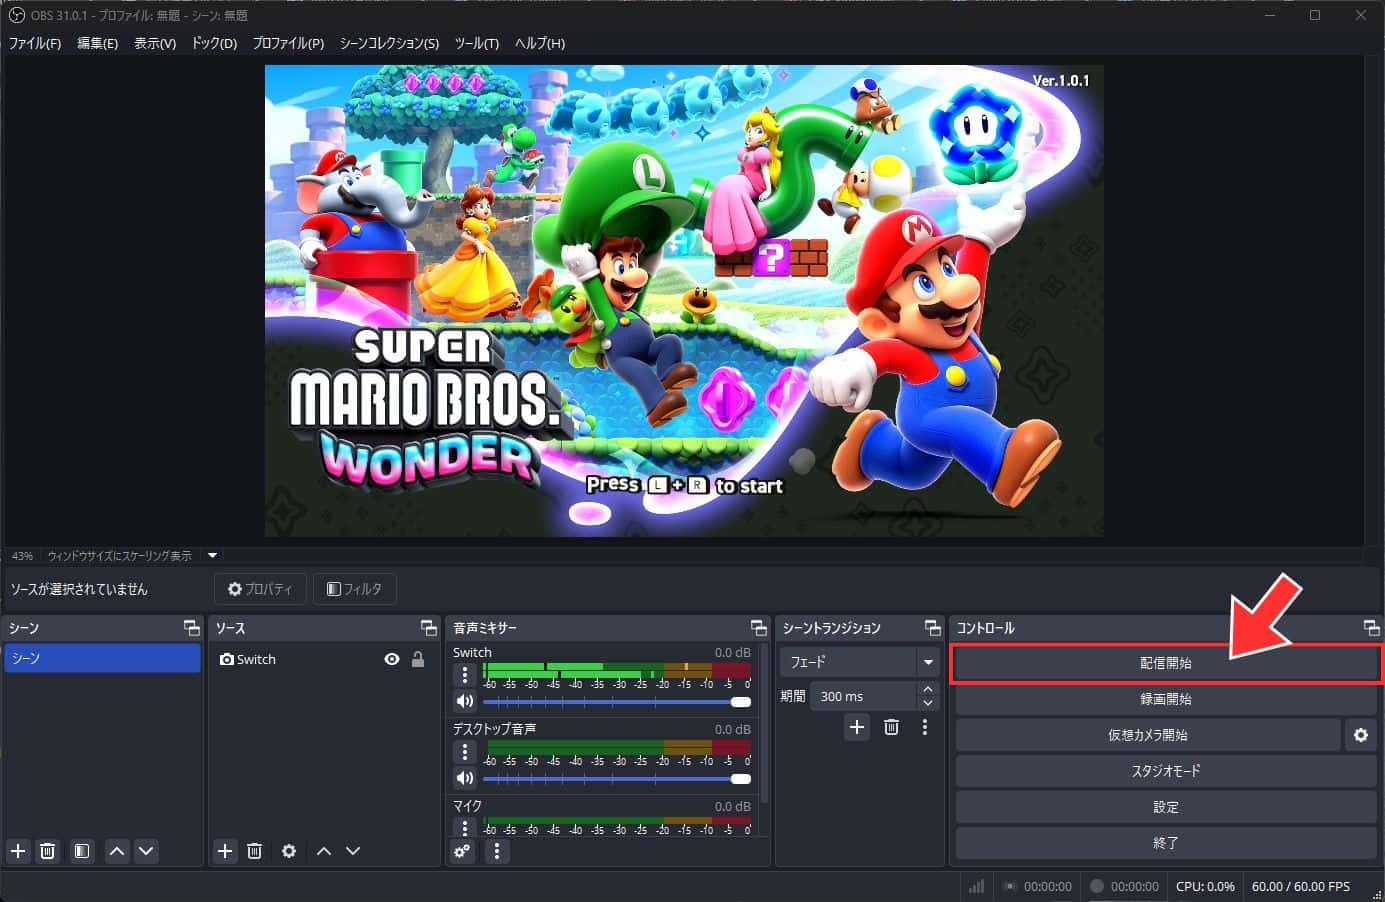Open virtual camera configuration gear
Viewport: 1385px width, 902px height.
point(1360,735)
